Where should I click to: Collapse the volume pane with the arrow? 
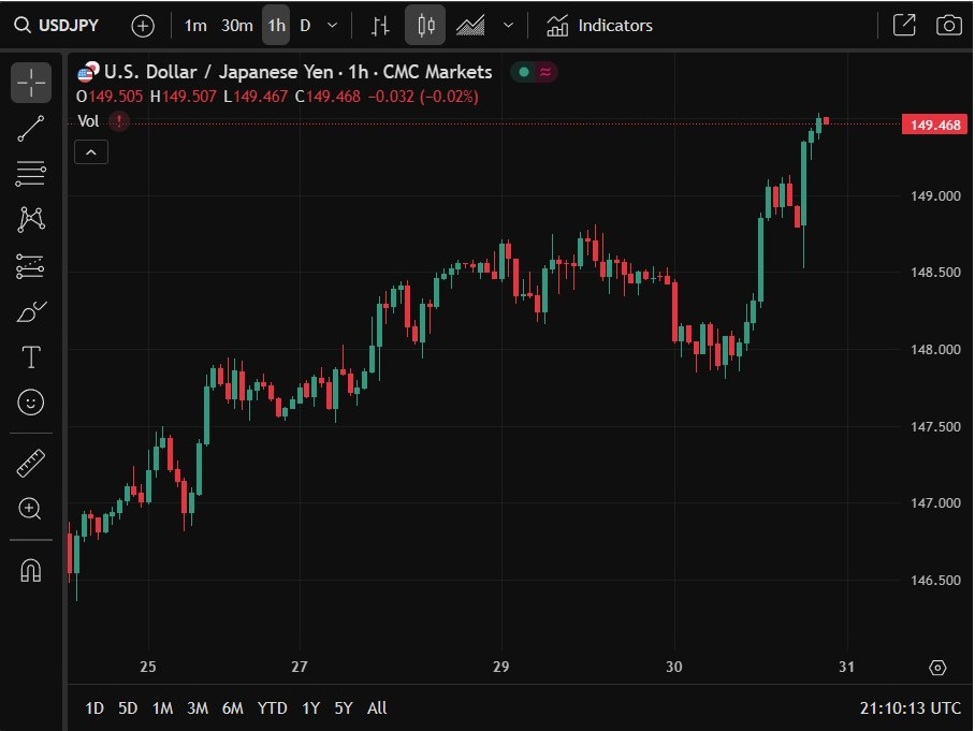click(91, 151)
